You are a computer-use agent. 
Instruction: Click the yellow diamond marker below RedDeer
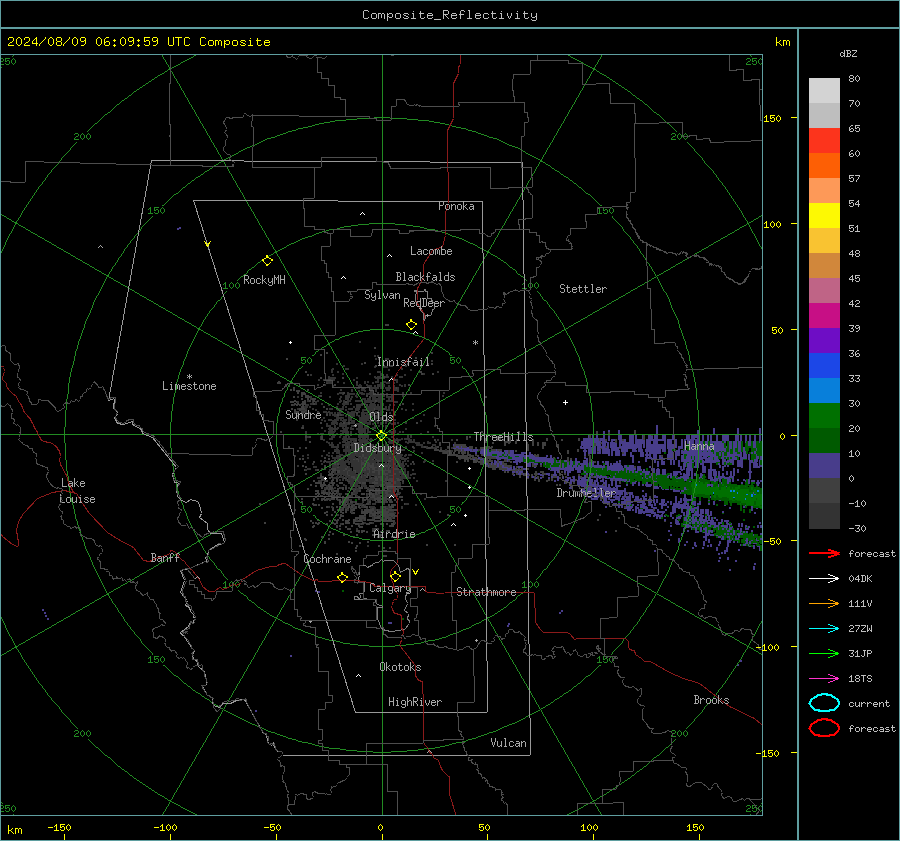(411, 325)
